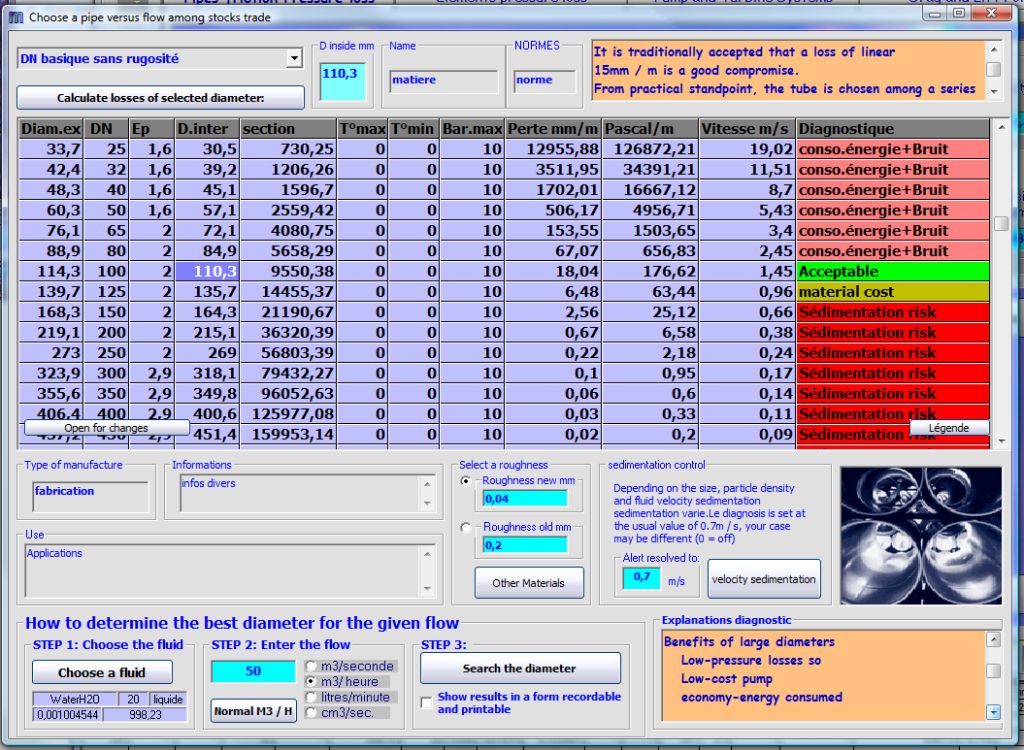
Task: Click Other Materials button
Action: point(529,583)
